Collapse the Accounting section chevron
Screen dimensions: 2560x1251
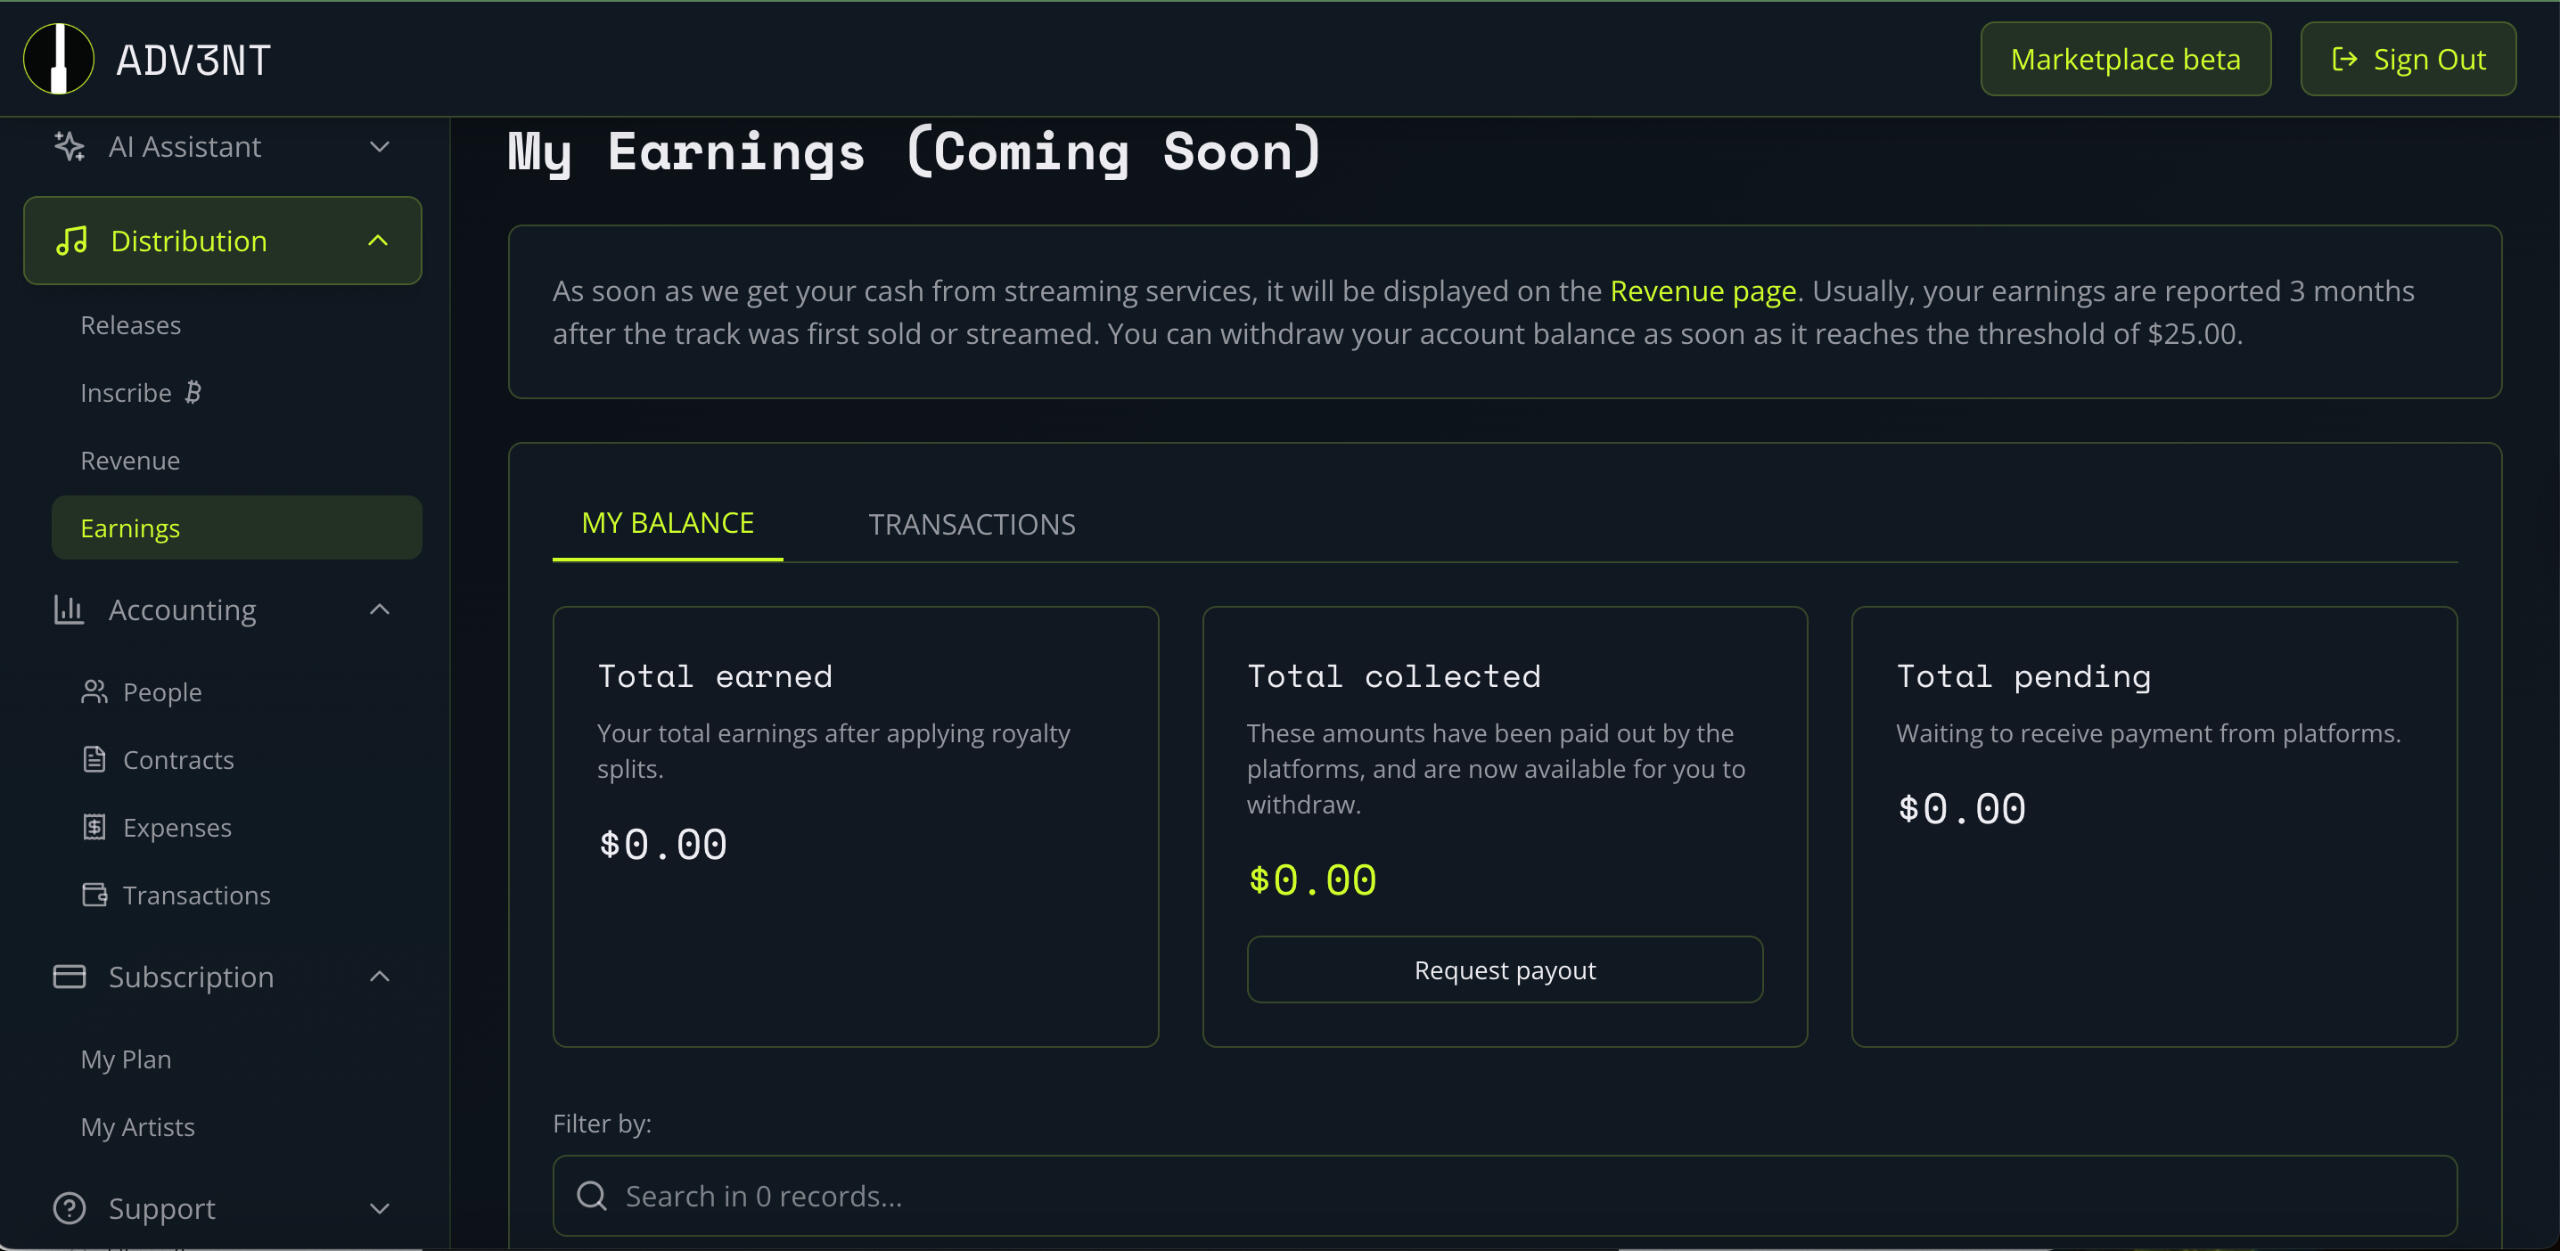click(x=380, y=610)
